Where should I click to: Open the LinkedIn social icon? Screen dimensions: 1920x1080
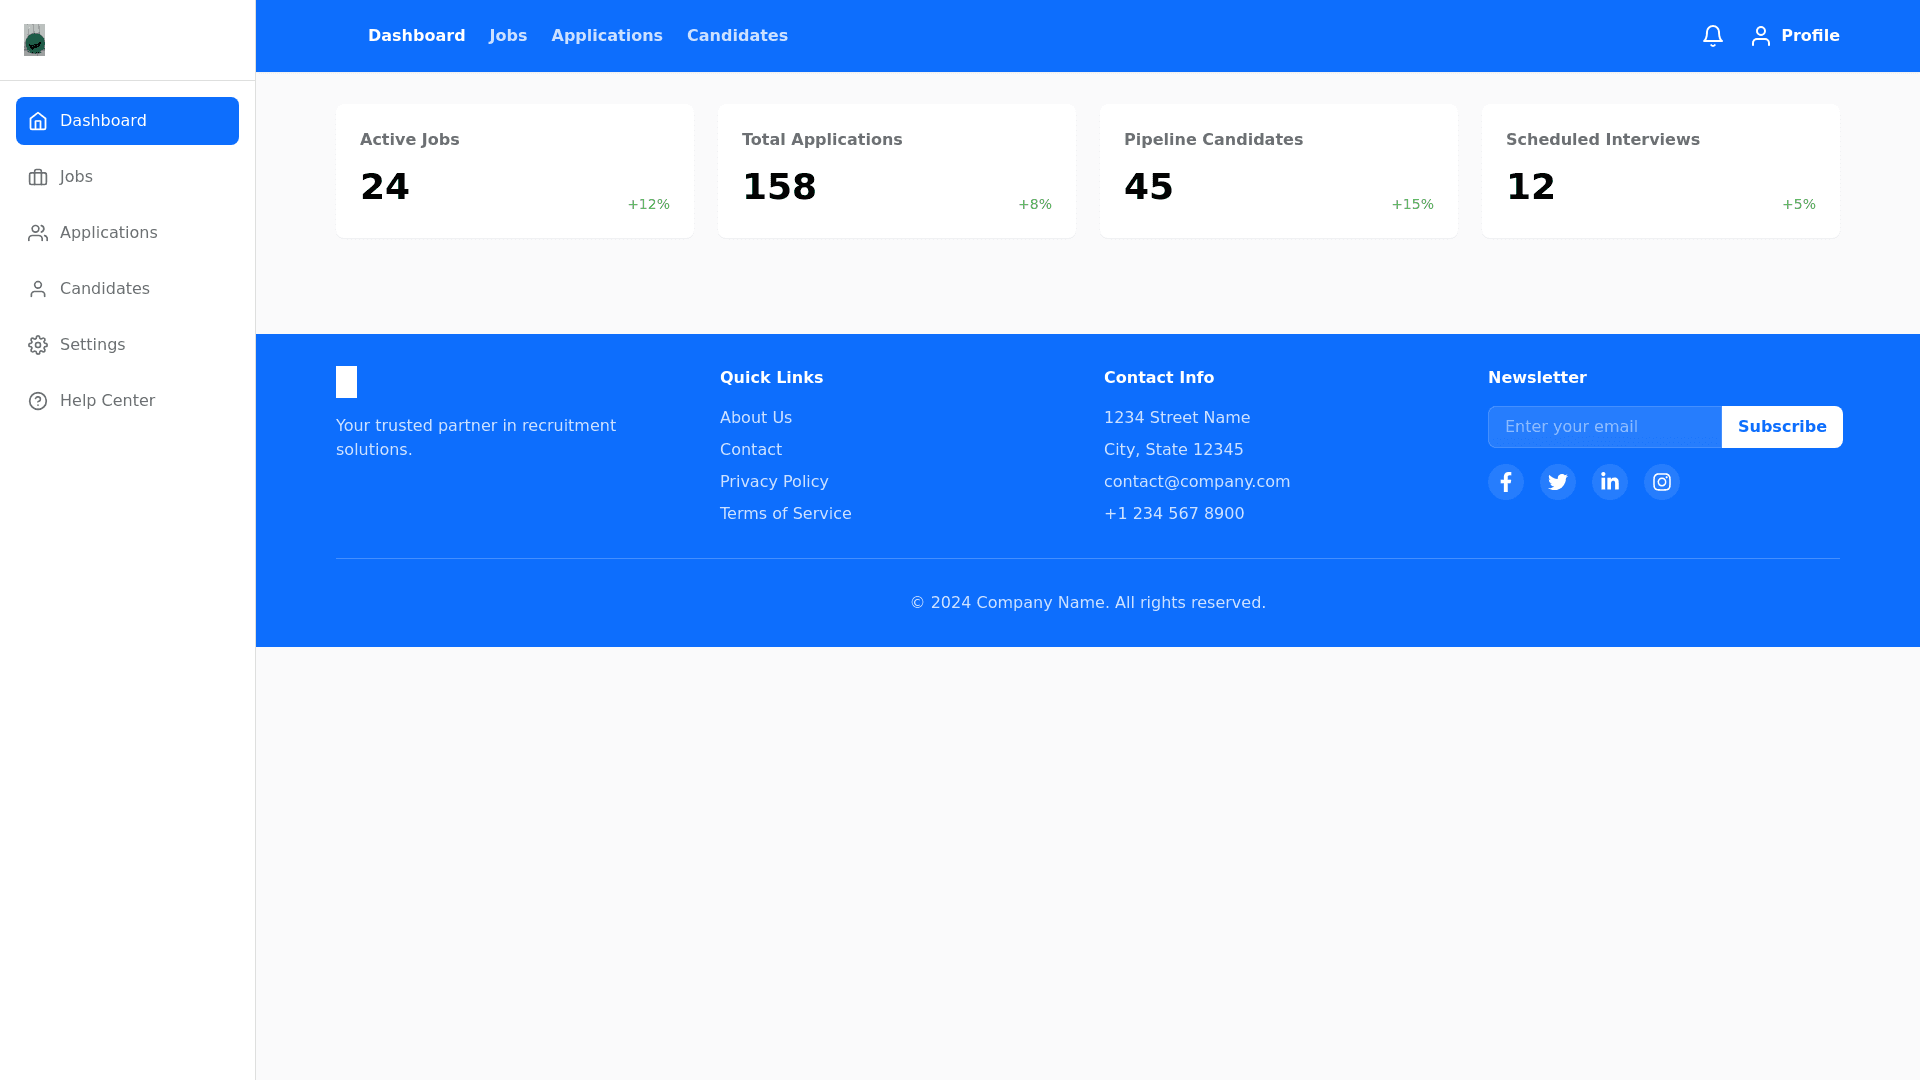click(x=1609, y=482)
